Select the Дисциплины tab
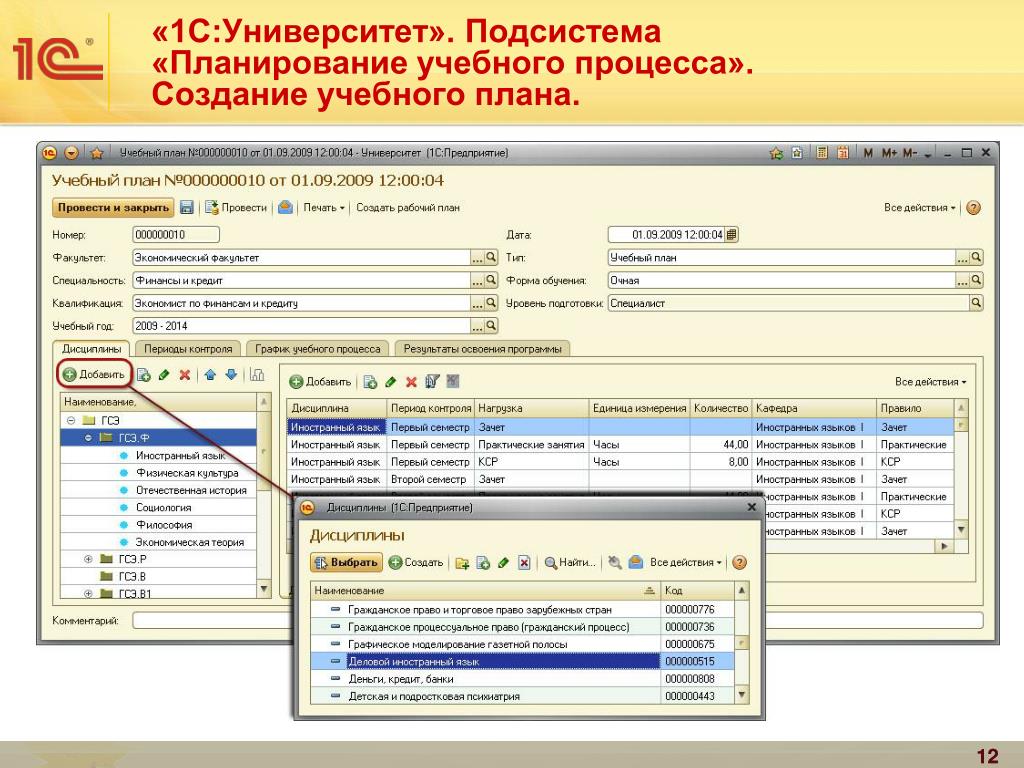Viewport: 1024px width, 768px height. pos(91,349)
